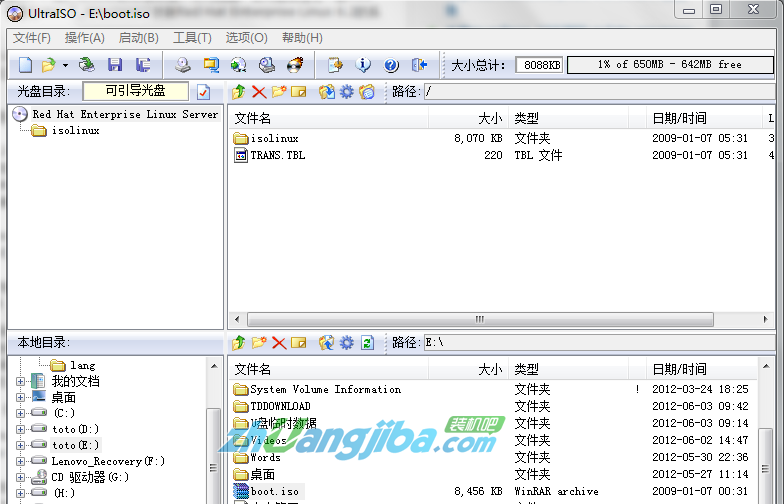Click the blue info icon in toolbar
Screen dimensions: 784x504
pyautogui.click(x=363, y=65)
